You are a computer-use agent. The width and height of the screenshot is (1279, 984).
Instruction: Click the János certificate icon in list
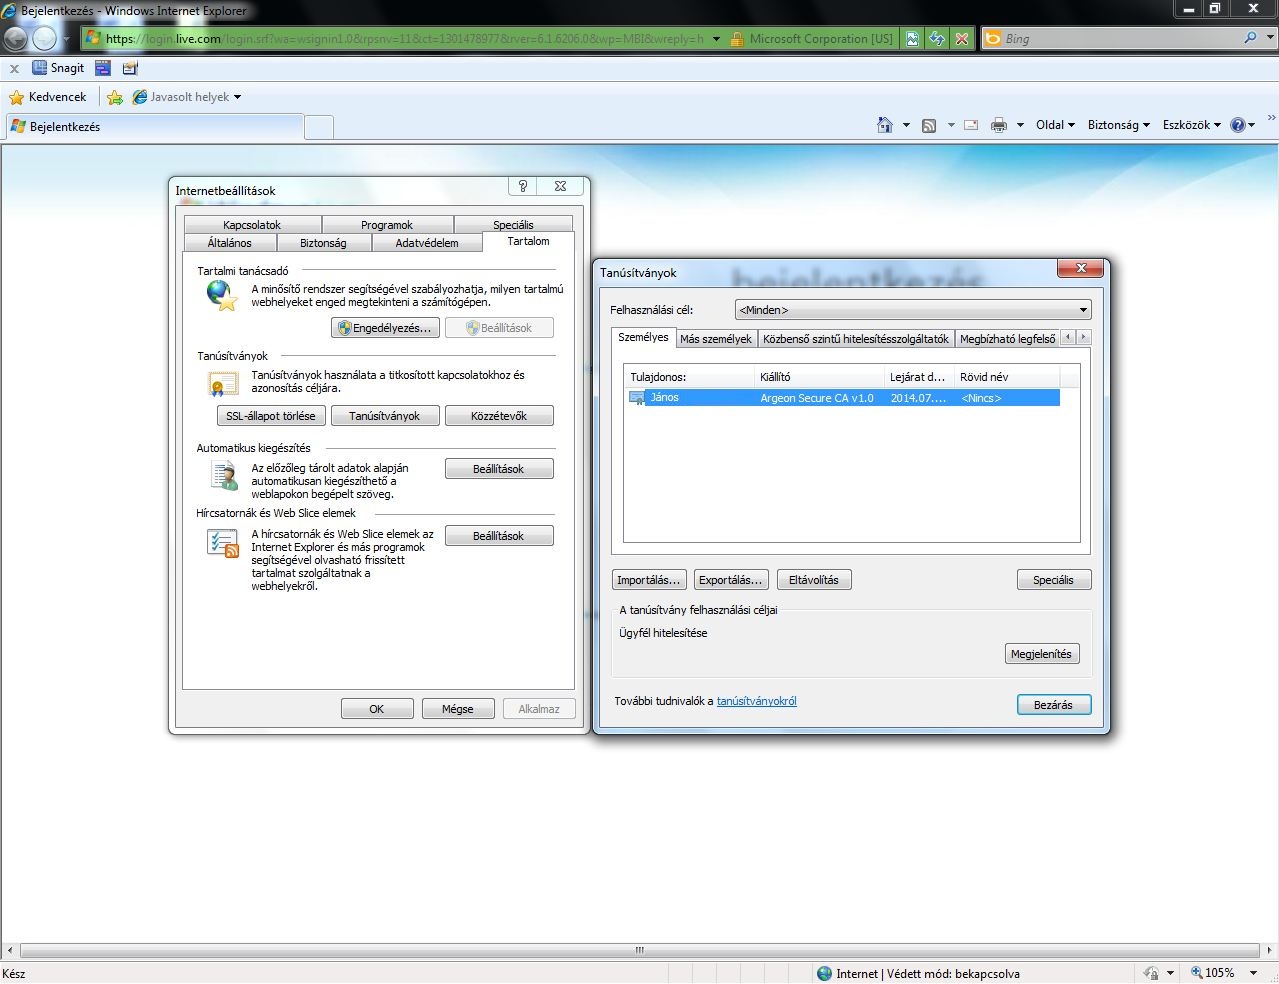(x=637, y=398)
